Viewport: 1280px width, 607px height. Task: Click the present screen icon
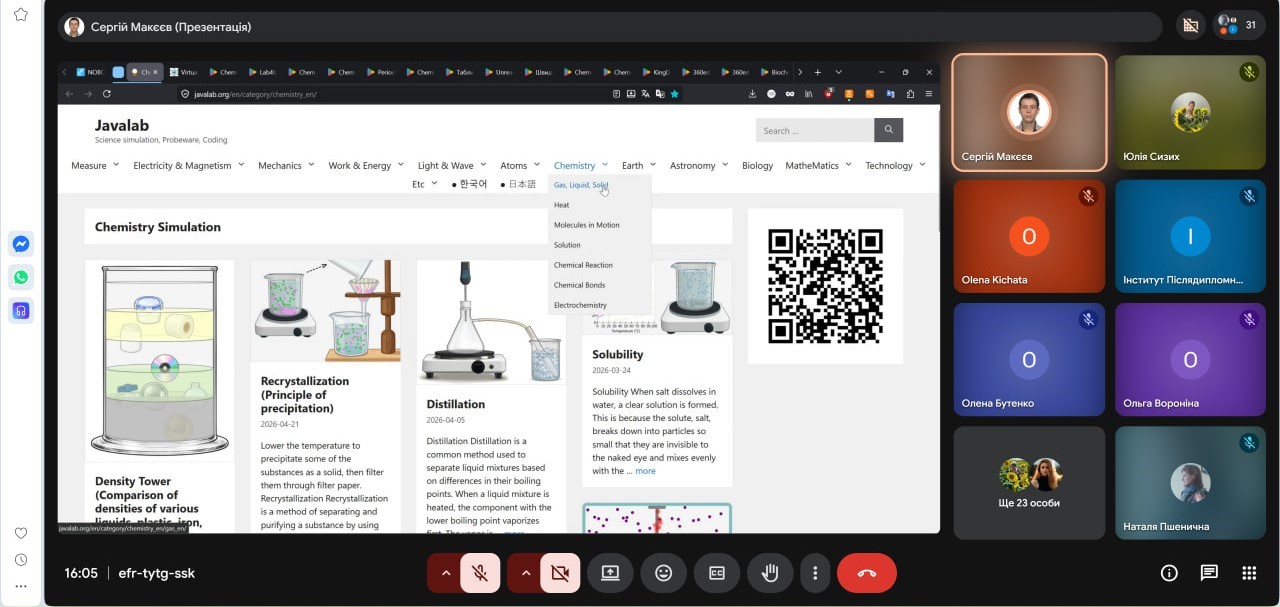[610, 573]
